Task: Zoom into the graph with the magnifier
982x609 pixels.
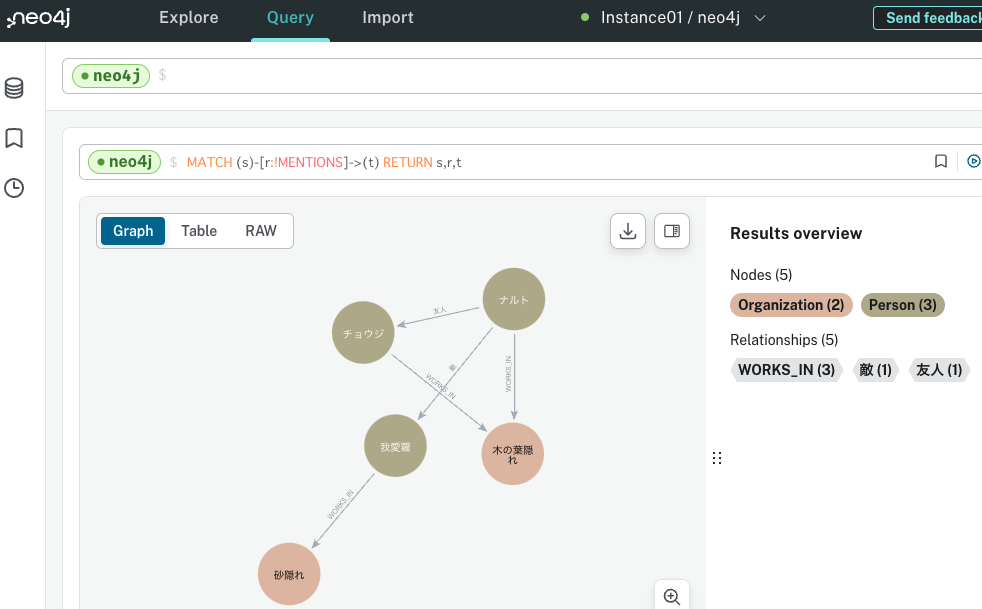Action: 671,595
